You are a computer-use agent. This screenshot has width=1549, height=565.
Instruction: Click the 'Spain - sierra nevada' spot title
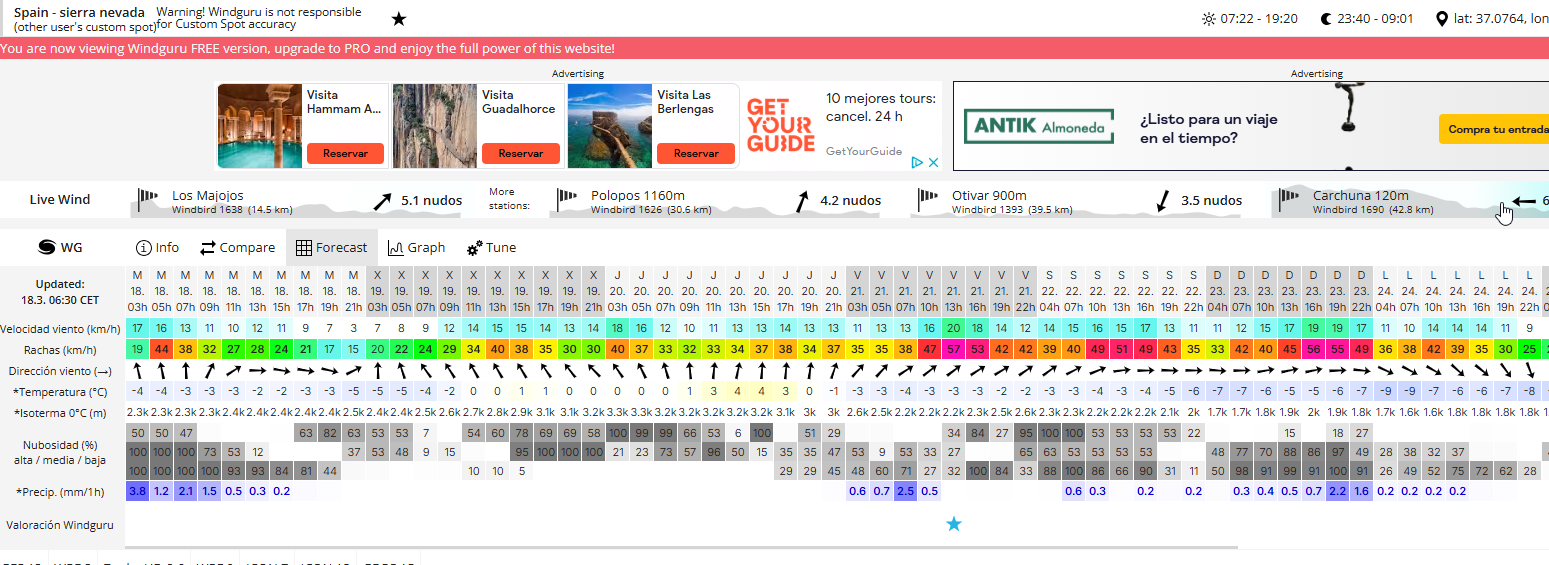79,13
